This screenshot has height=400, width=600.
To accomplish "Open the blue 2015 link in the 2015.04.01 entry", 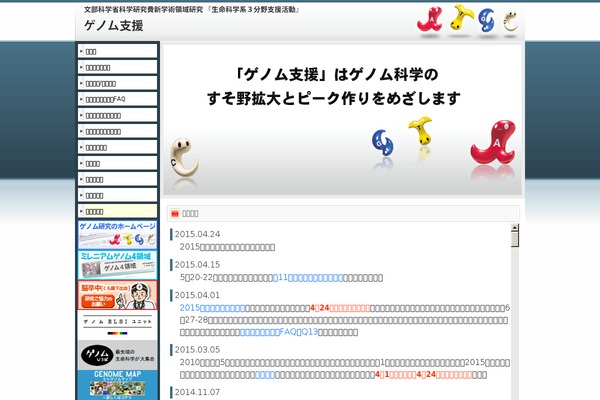I will [212, 308].
